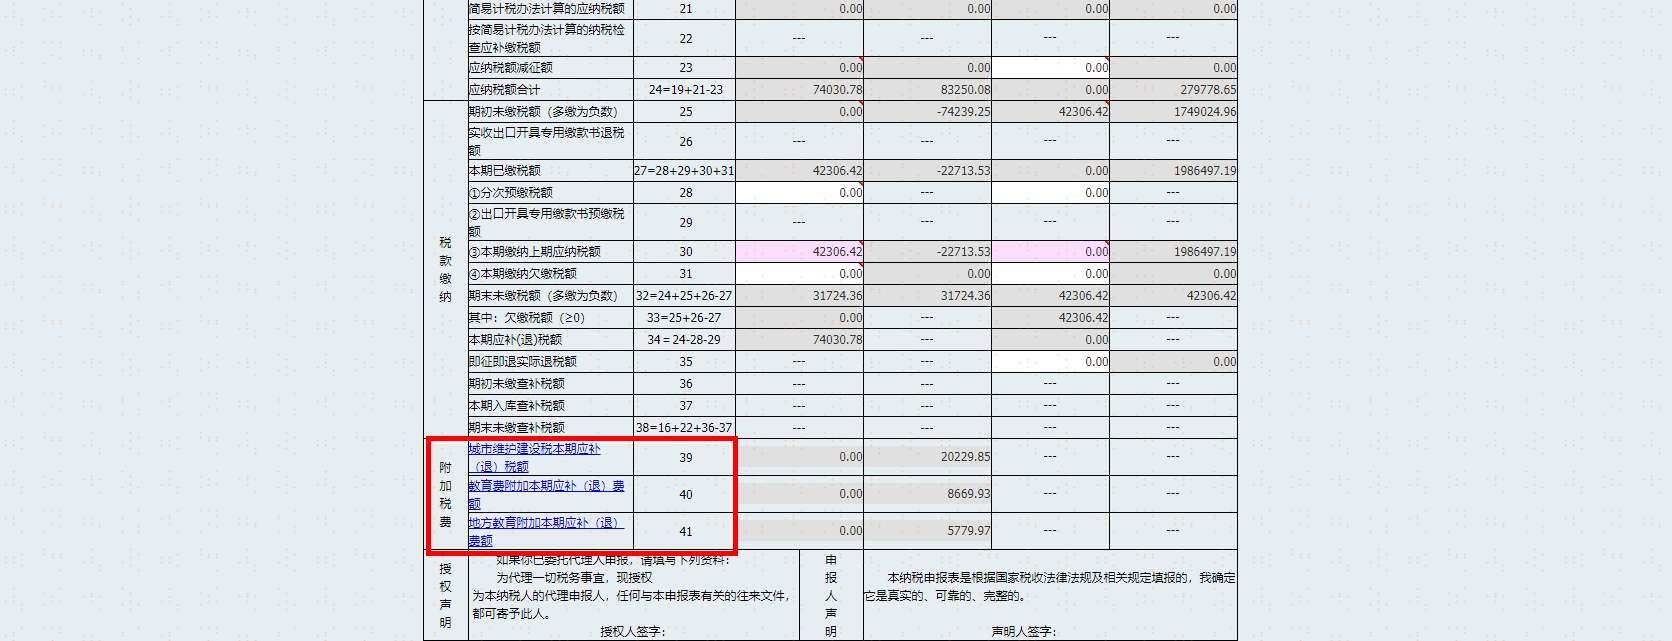Screen dimensions: 1672x641
Task: Select the value 5779.97 in row 41
Action: [x=969, y=530]
